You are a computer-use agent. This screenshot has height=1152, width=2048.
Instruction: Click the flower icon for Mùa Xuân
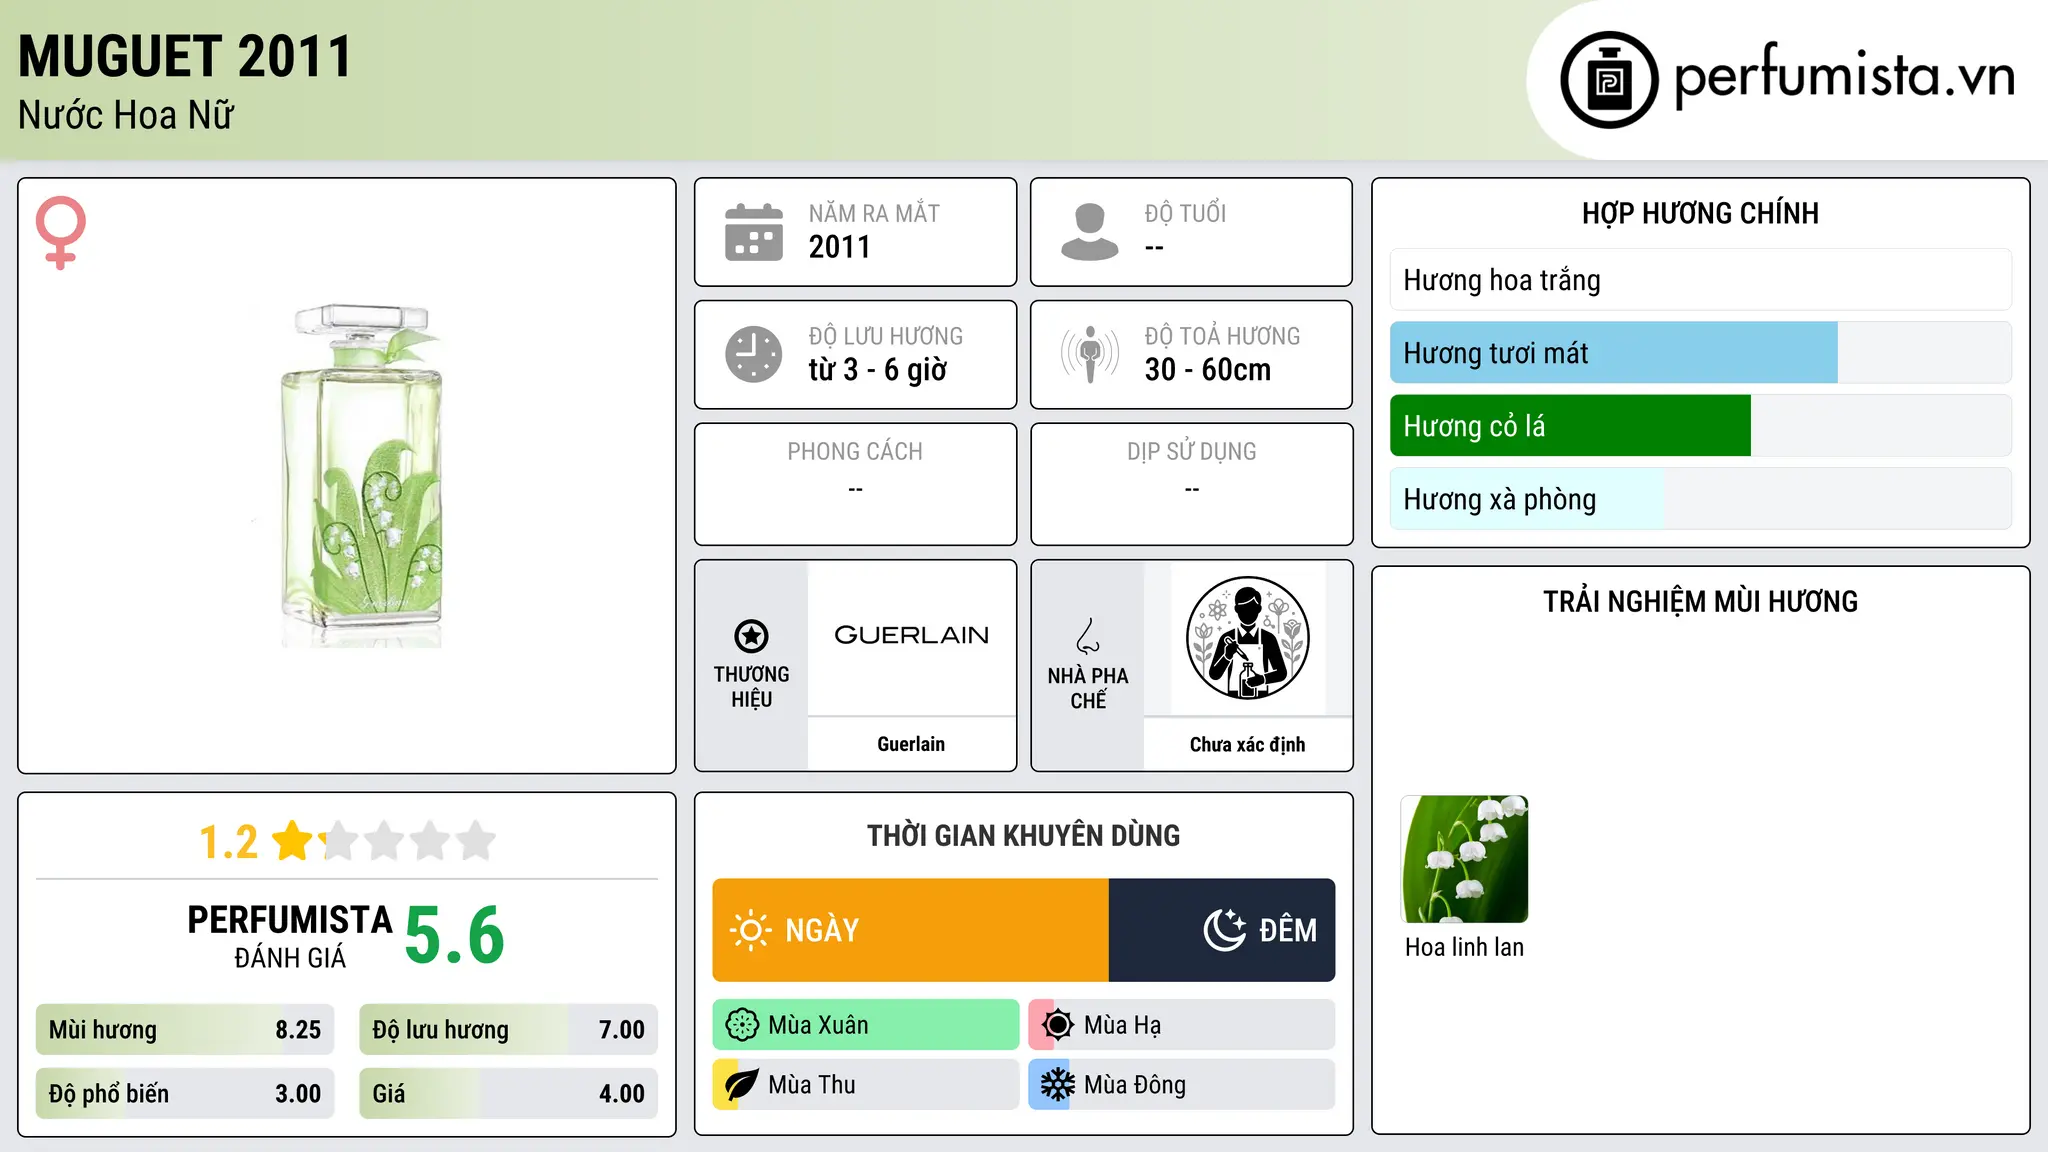pyautogui.click(x=742, y=1025)
